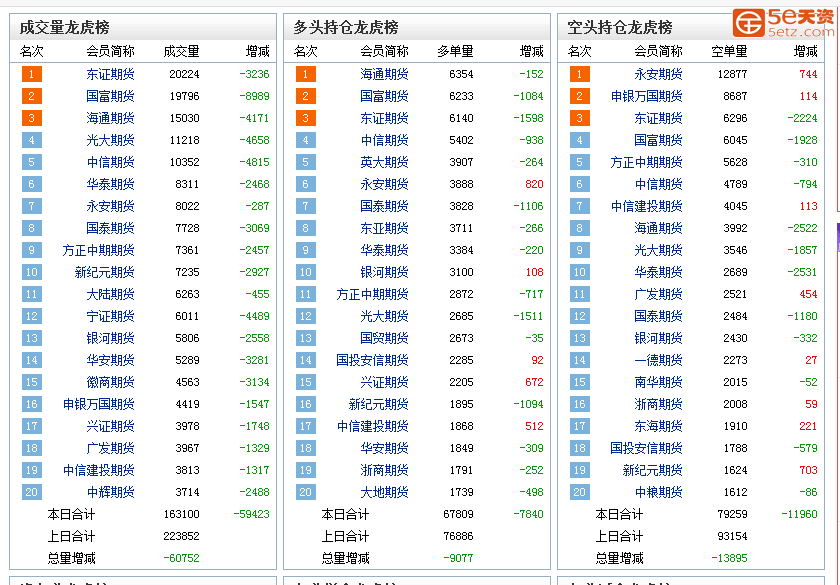Click 东海期货 member link
The width and height of the screenshot is (840, 585).
click(658, 426)
